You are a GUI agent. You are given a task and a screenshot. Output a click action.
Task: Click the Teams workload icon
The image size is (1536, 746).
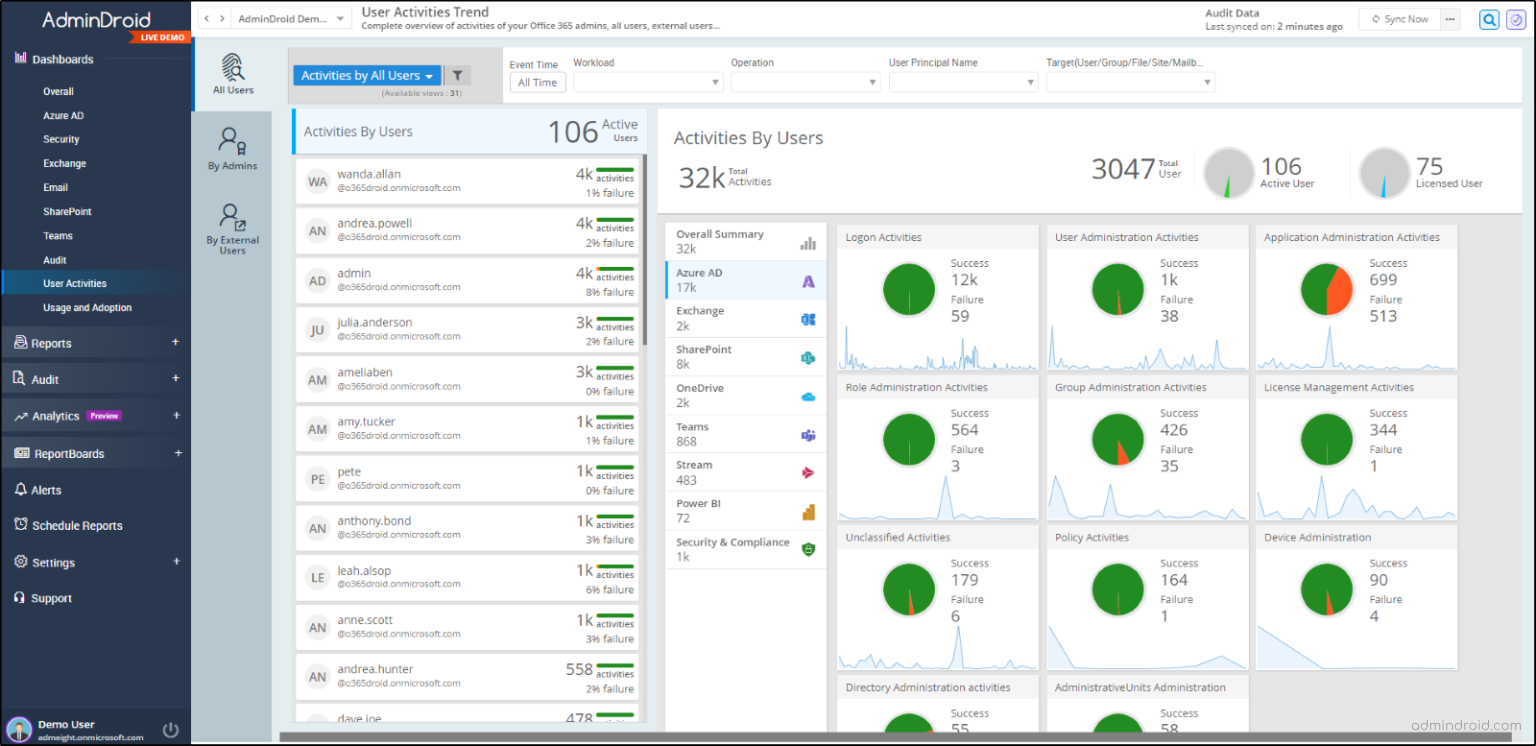tap(808, 433)
